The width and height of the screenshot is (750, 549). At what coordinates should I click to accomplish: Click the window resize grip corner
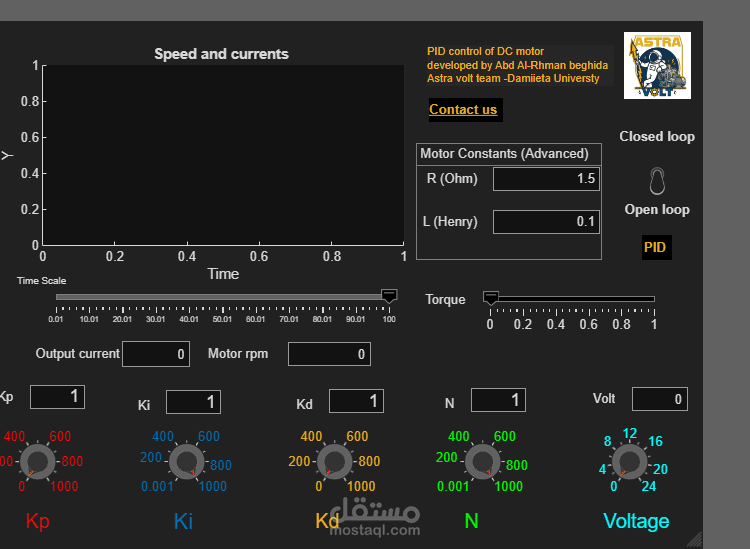pos(695,540)
